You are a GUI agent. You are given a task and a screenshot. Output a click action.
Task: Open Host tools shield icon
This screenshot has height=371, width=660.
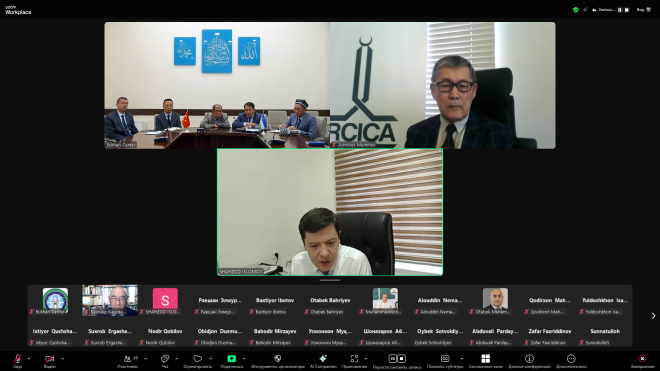(x=277, y=361)
